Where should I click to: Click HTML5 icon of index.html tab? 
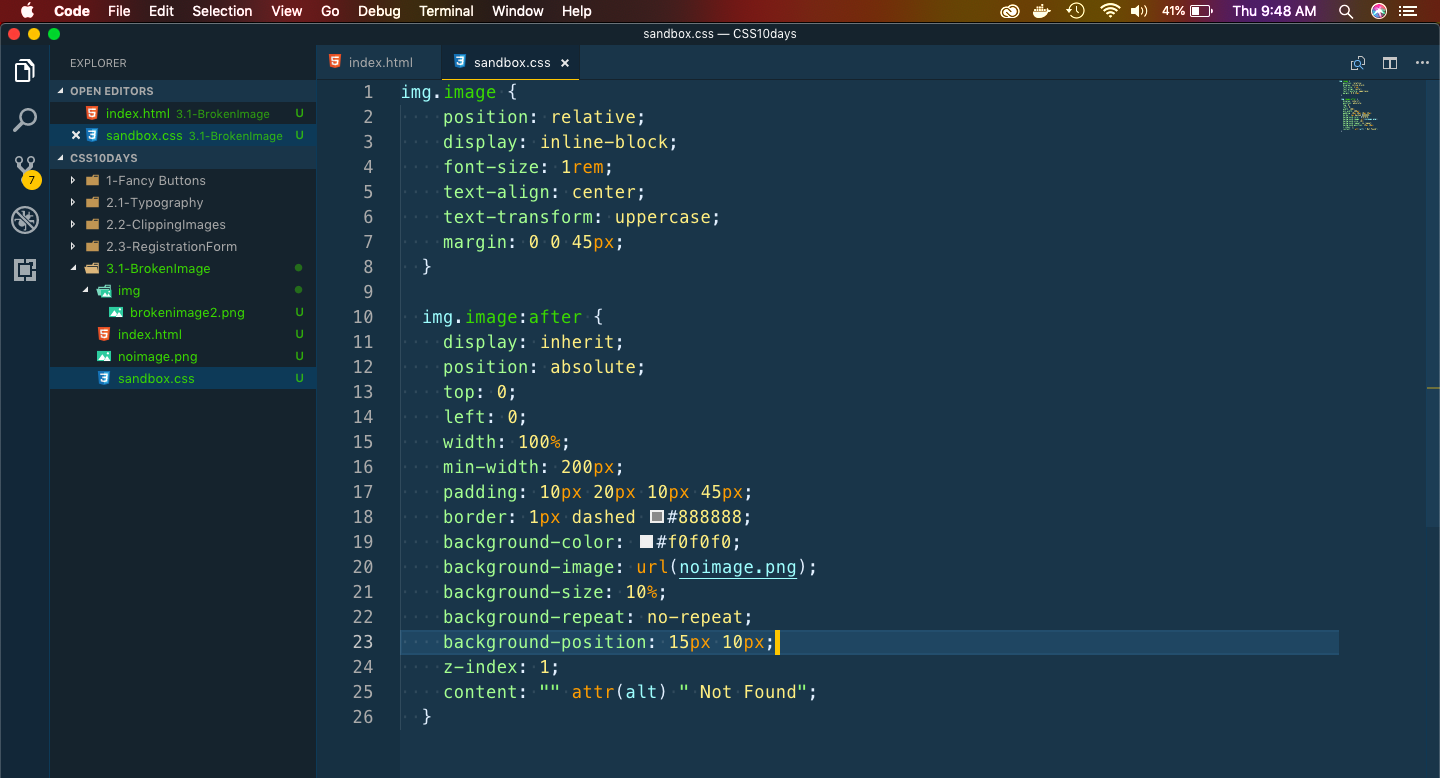click(x=335, y=62)
